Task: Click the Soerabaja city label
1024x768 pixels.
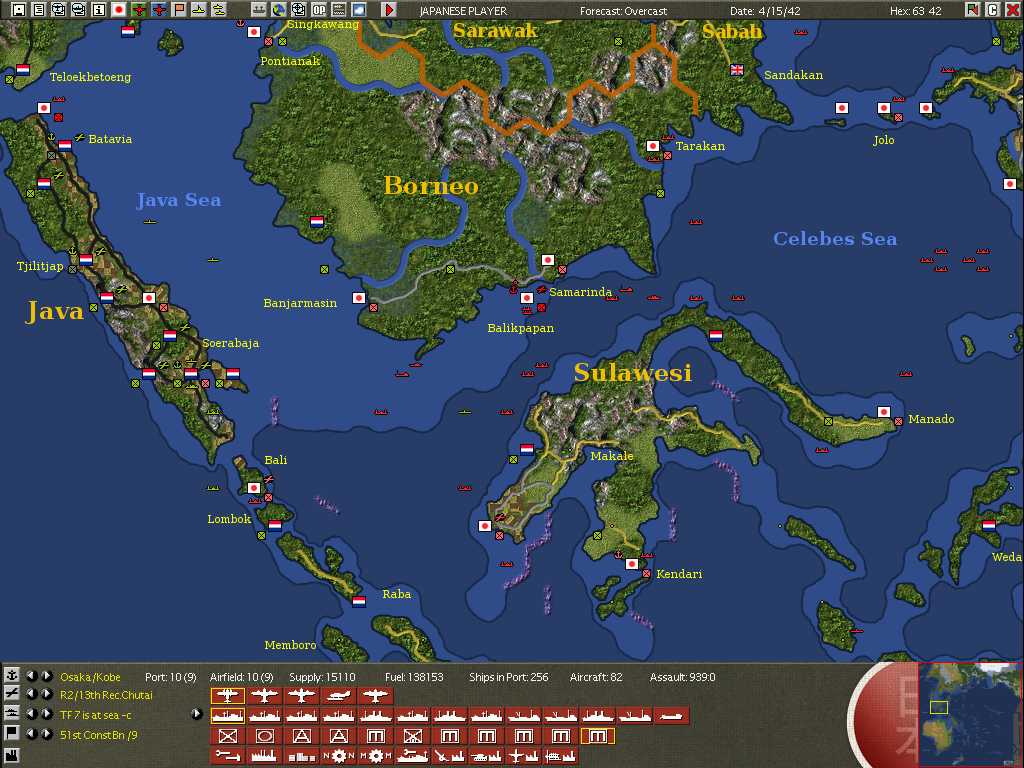Action: [x=231, y=343]
